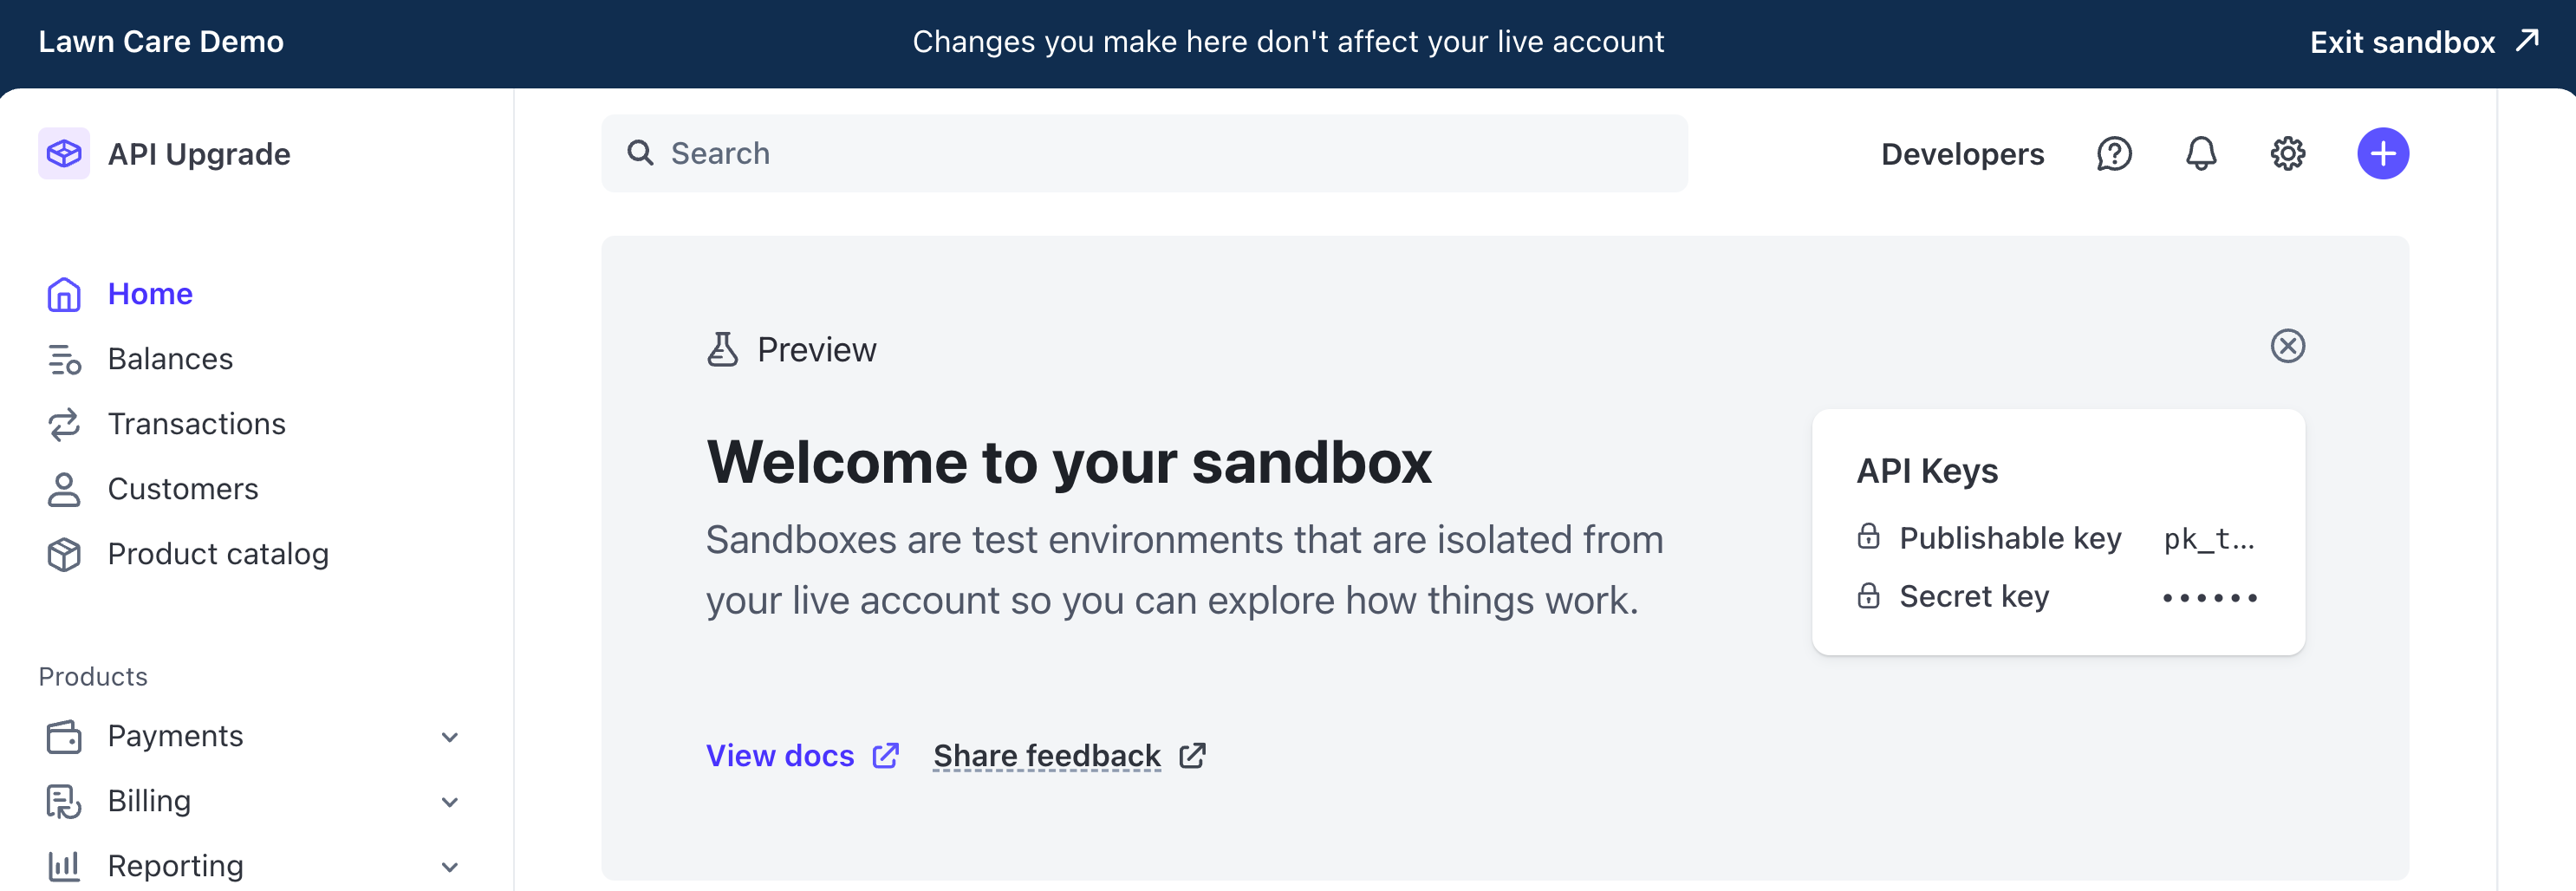Dismiss the sandbox preview banner

coord(2287,346)
